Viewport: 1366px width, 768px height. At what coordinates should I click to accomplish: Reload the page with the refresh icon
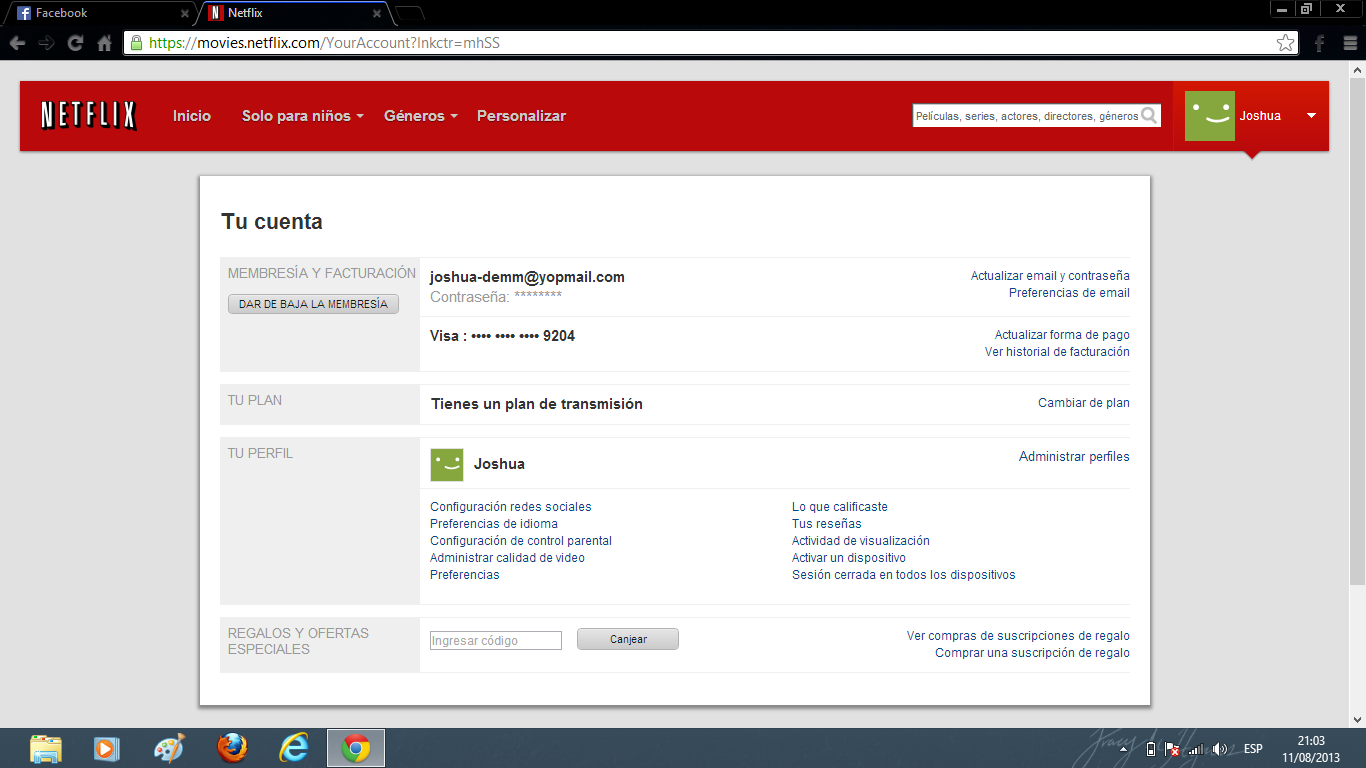point(75,43)
